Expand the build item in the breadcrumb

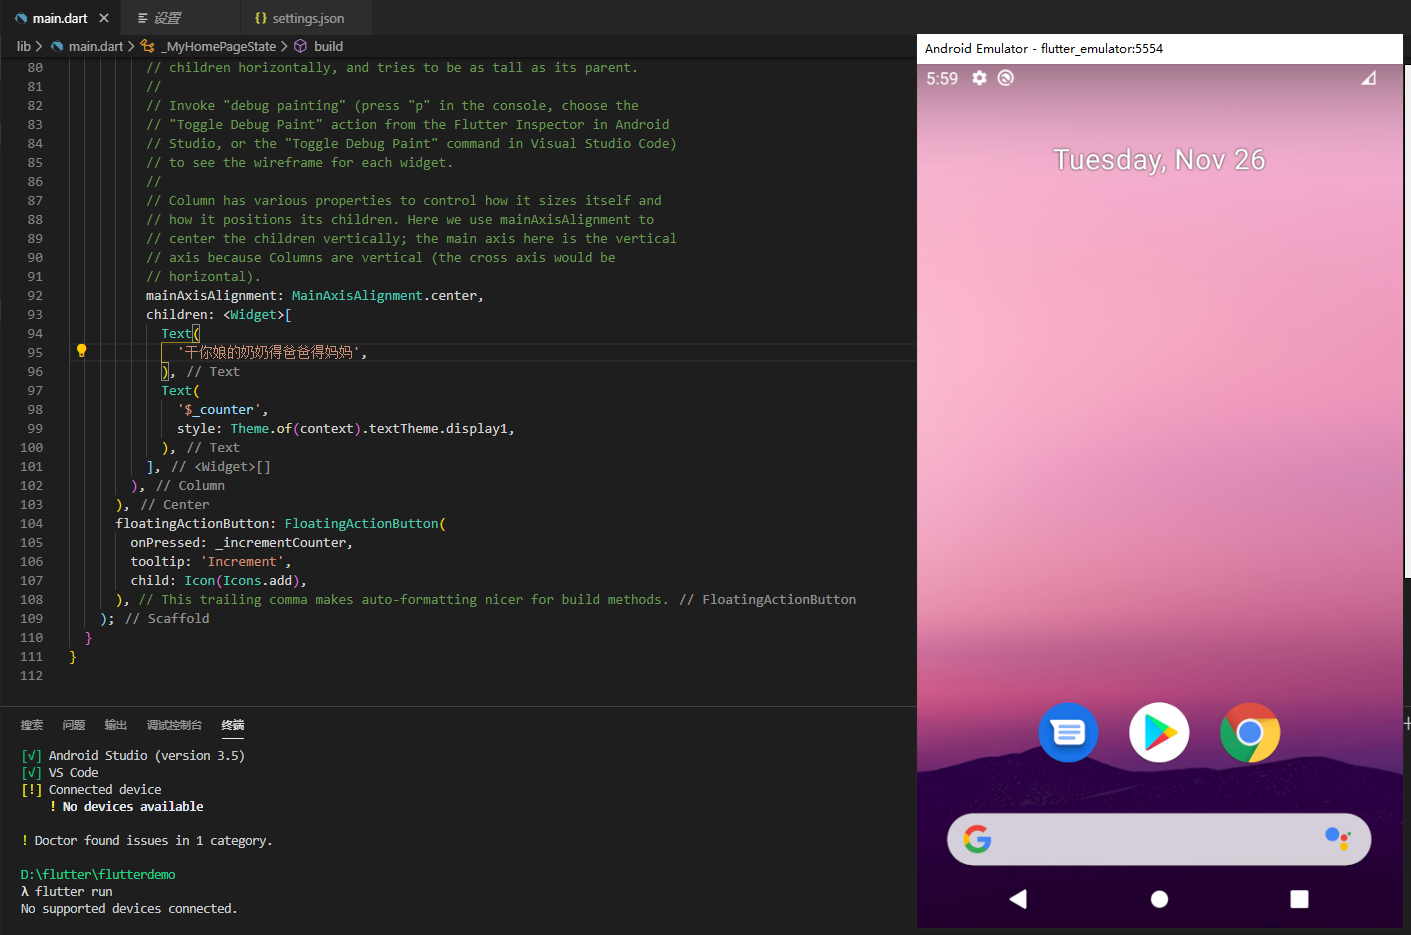[327, 45]
